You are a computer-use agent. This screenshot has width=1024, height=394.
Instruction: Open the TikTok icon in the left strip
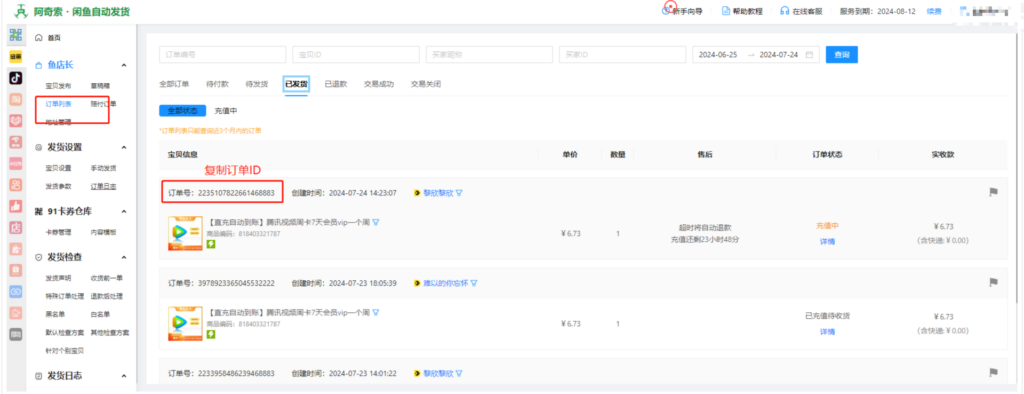[x=16, y=78]
